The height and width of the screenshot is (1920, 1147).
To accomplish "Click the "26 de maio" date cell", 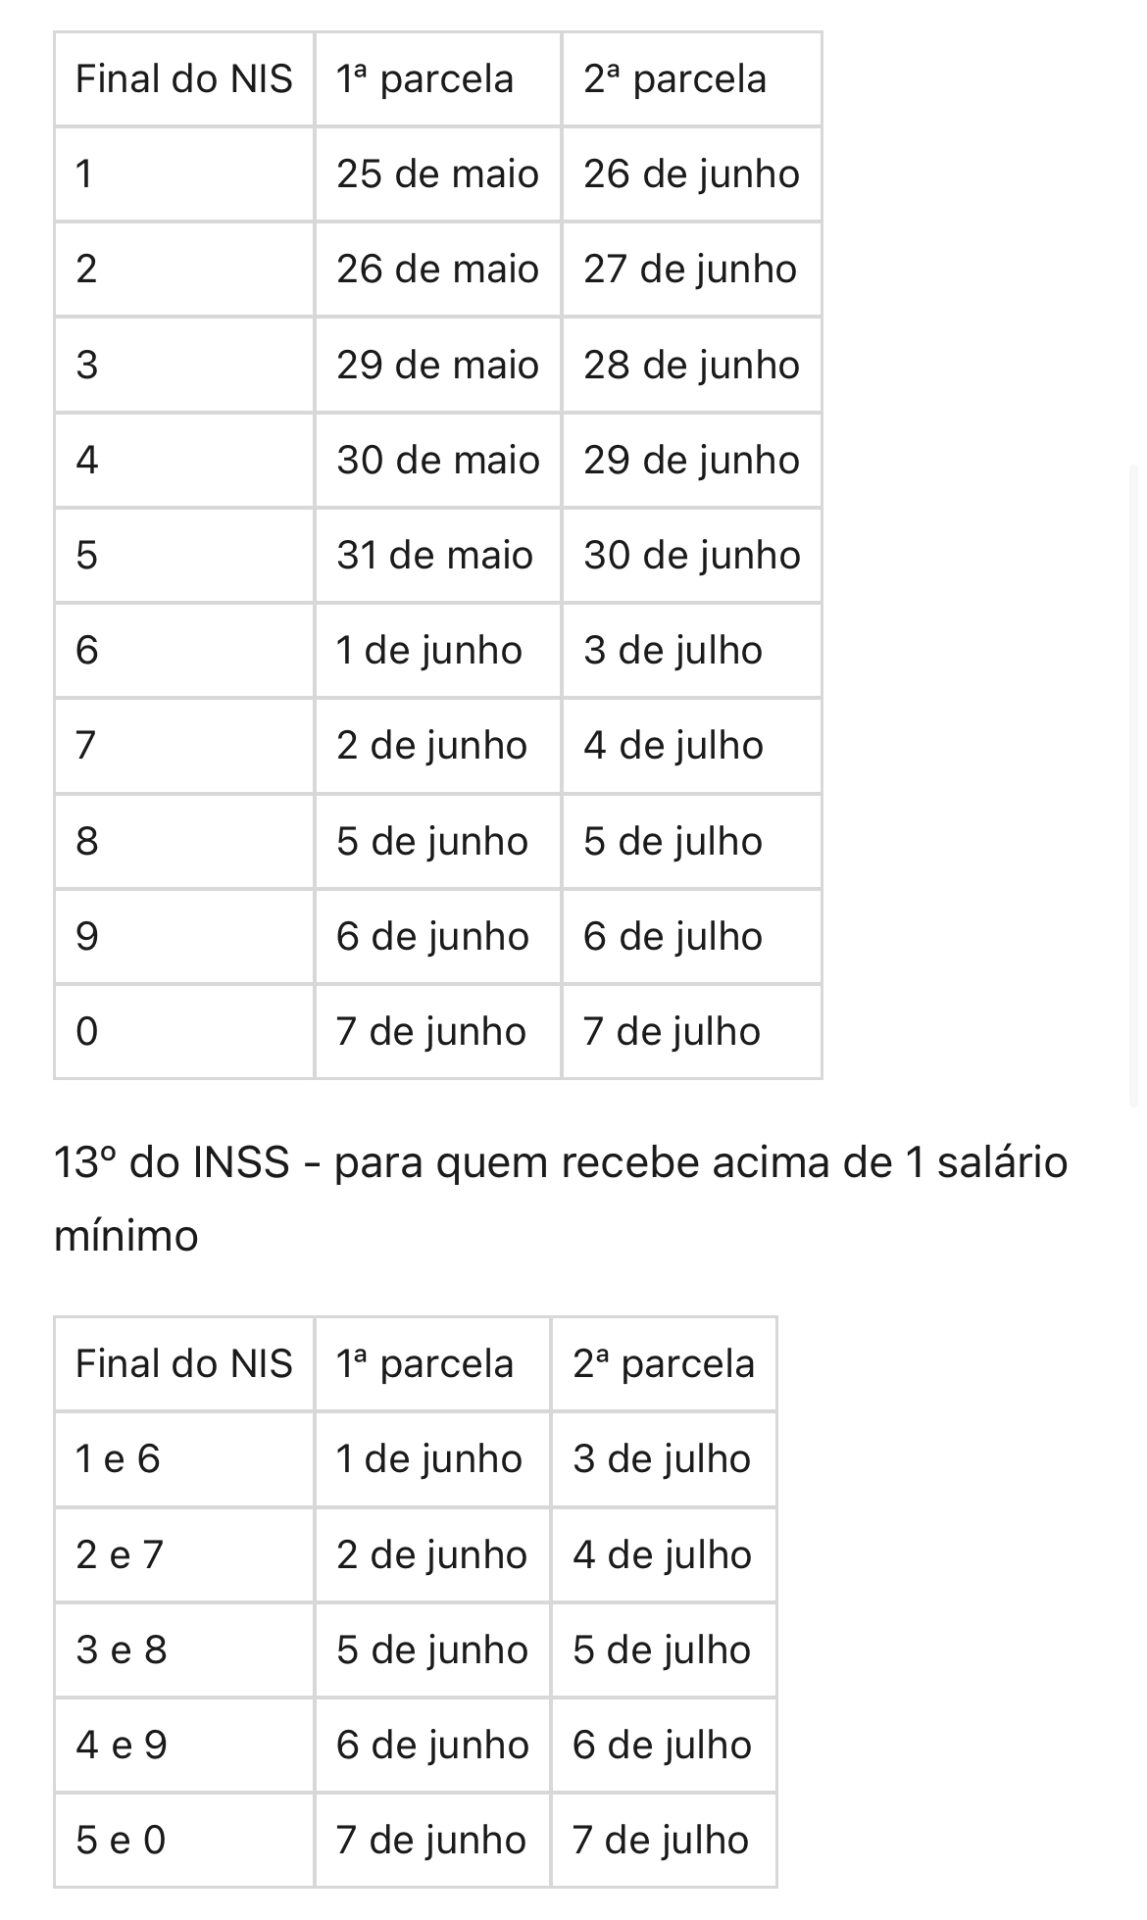I will [x=437, y=269].
